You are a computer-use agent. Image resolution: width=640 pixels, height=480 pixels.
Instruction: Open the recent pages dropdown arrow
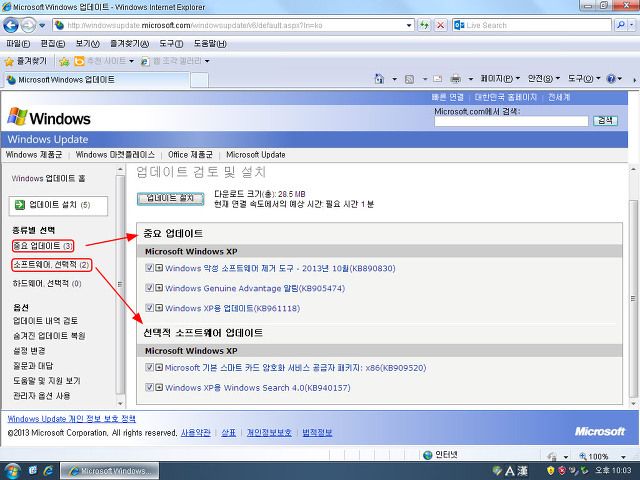click(x=42, y=25)
